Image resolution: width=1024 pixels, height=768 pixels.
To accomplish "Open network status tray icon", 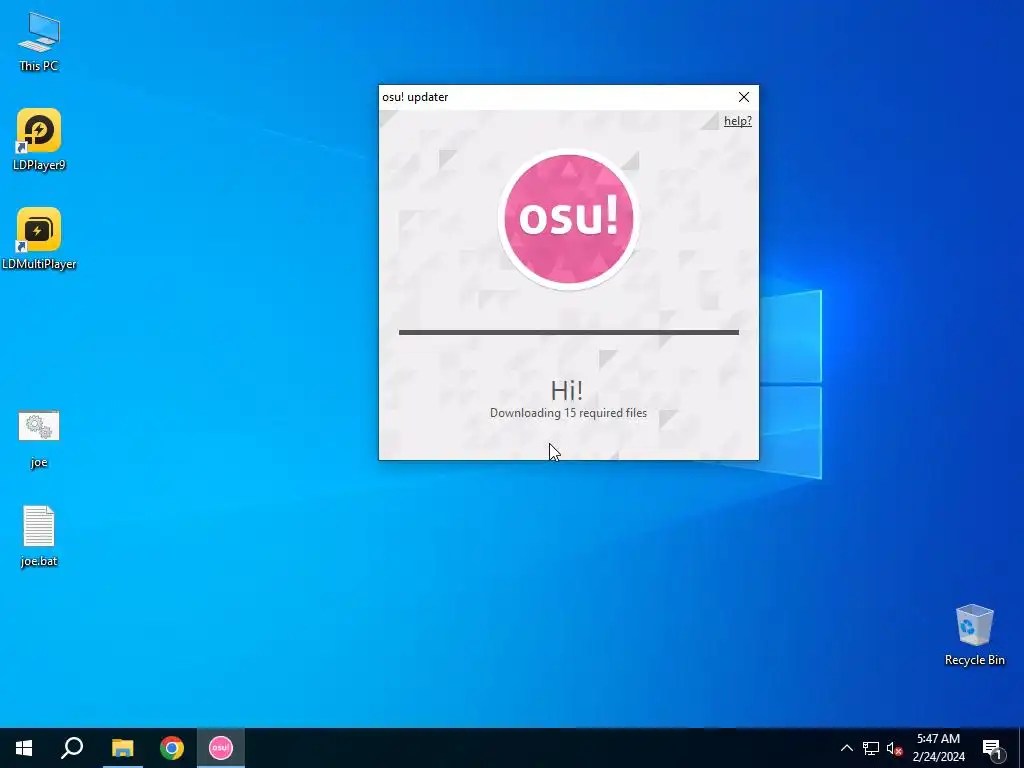I will click(x=871, y=748).
